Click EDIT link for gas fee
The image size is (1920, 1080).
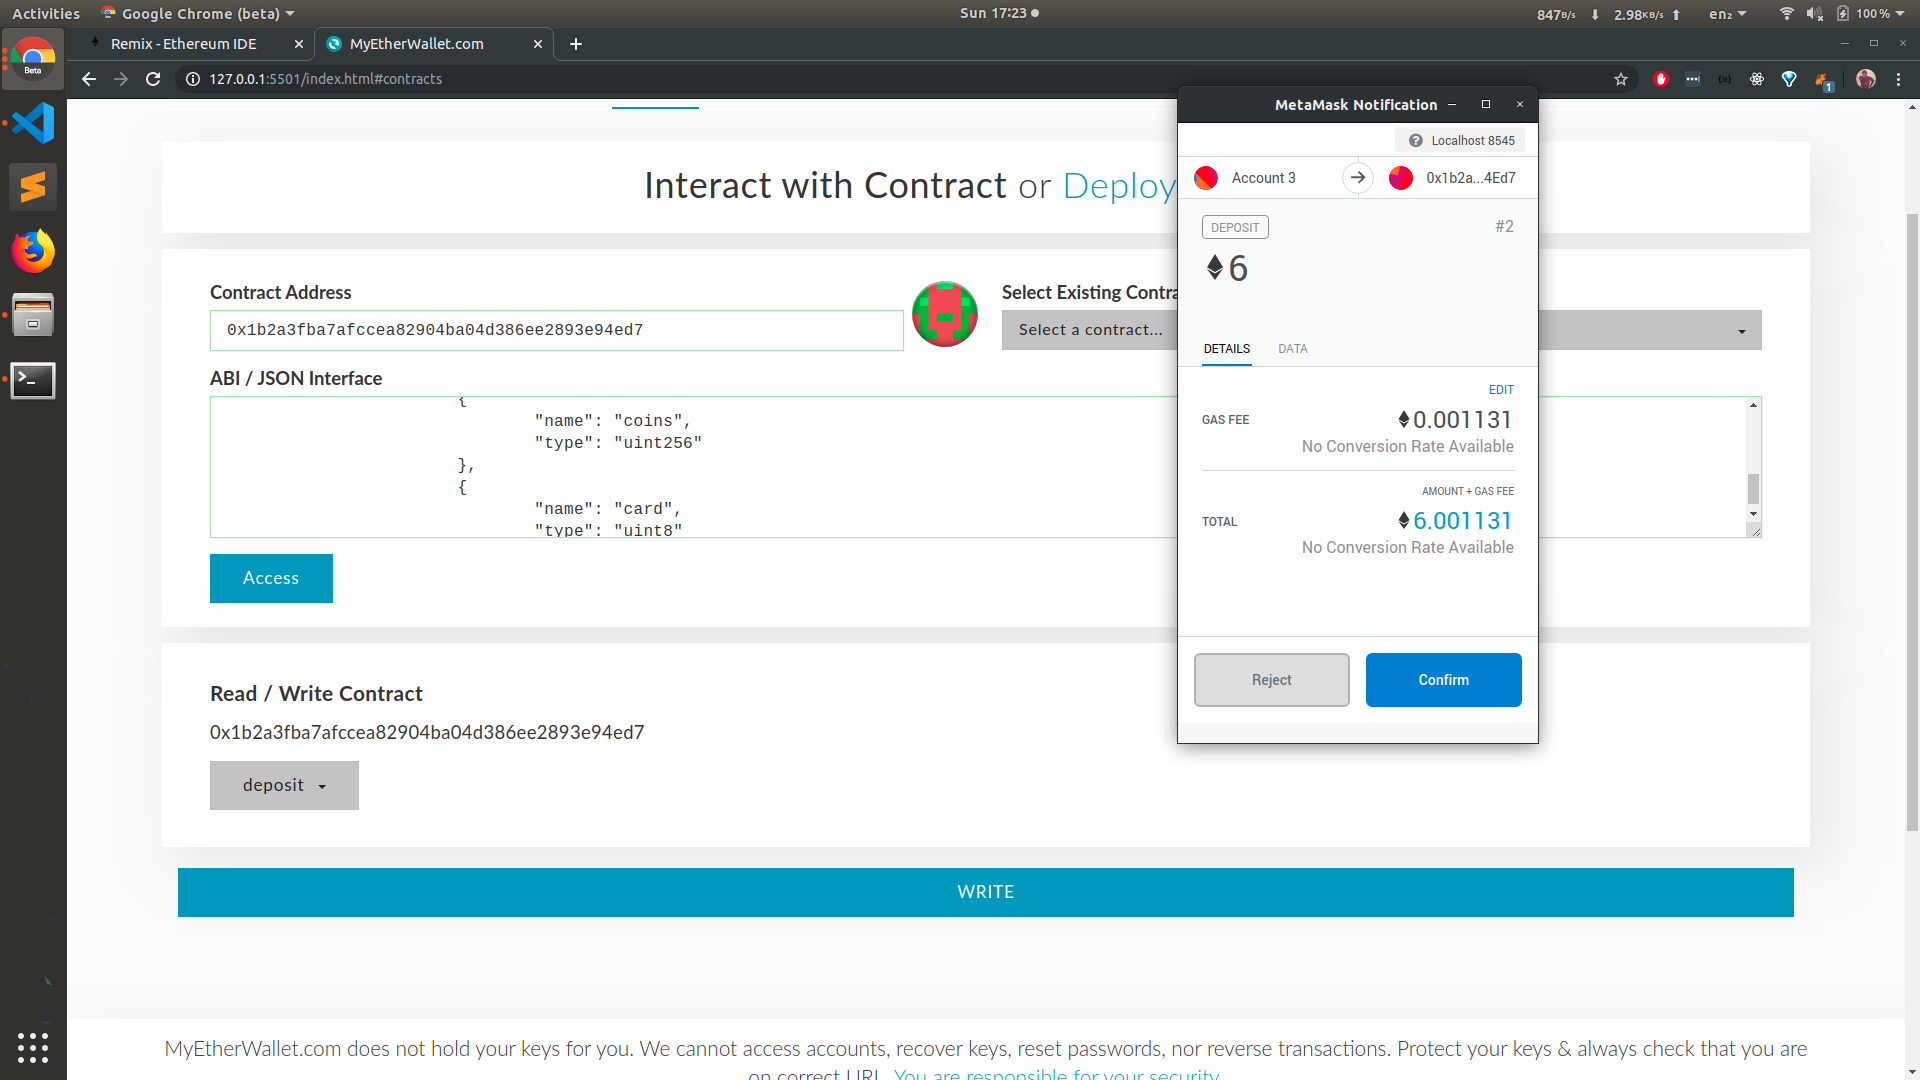click(x=1500, y=390)
